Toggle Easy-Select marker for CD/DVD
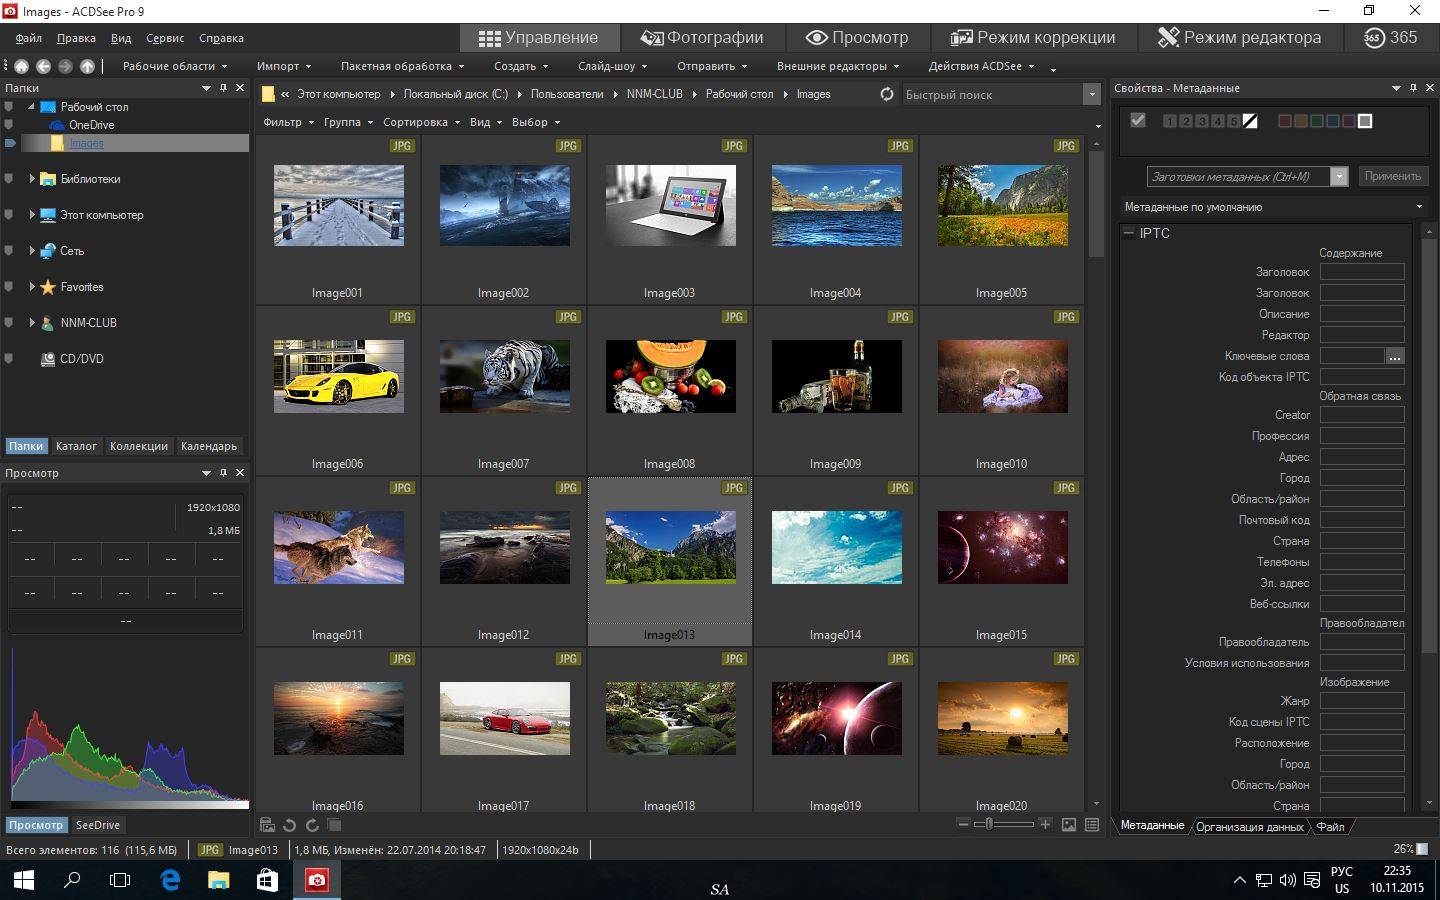This screenshot has width=1440, height=900. coord(9,359)
